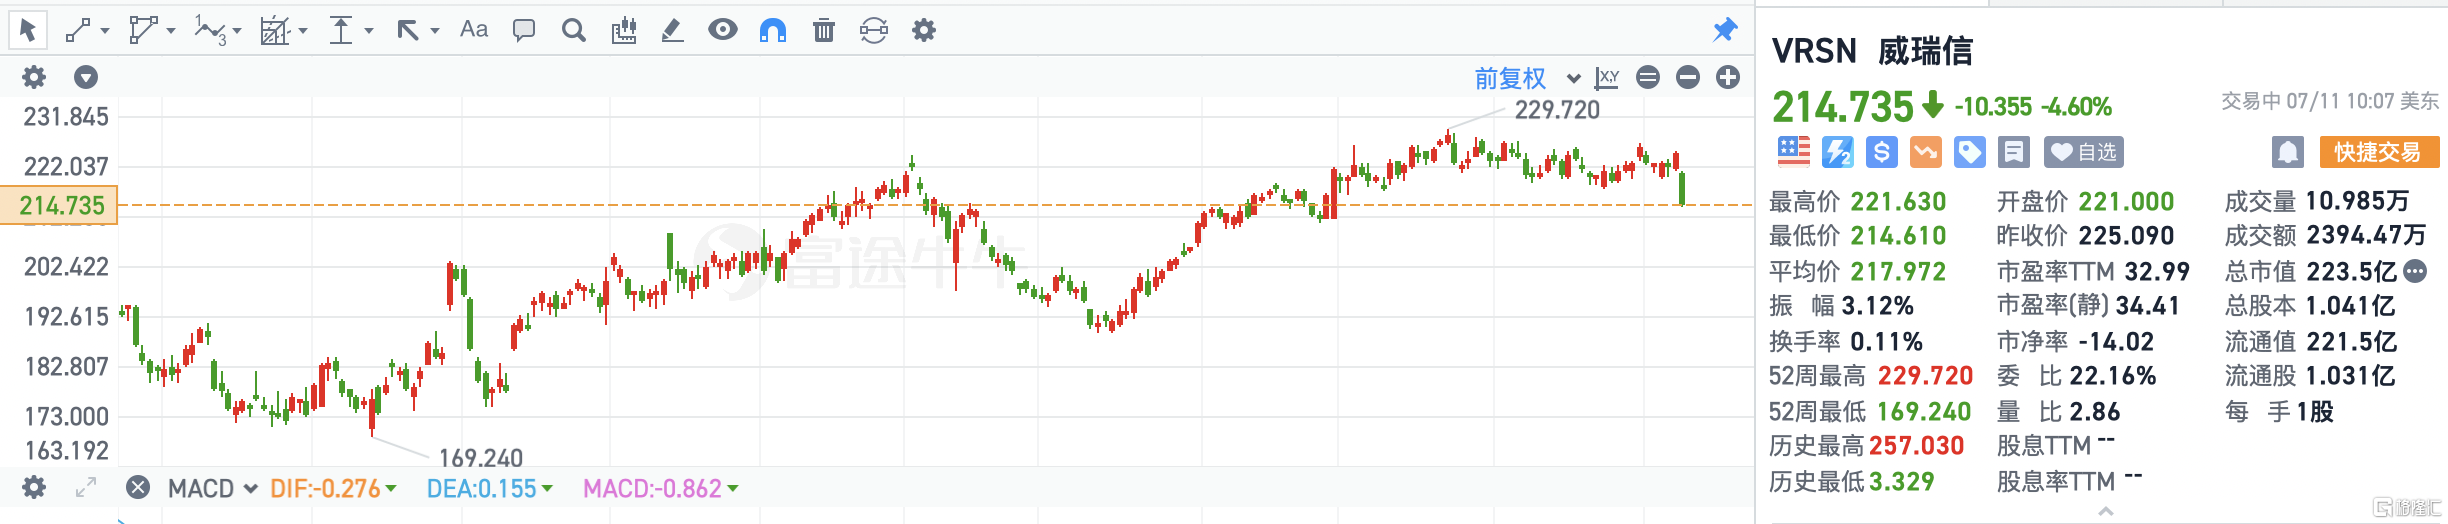Add VRSN to watchlist via 自选
Image resolution: width=2448 pixels, height=524 pixels.
point(2083,152)
